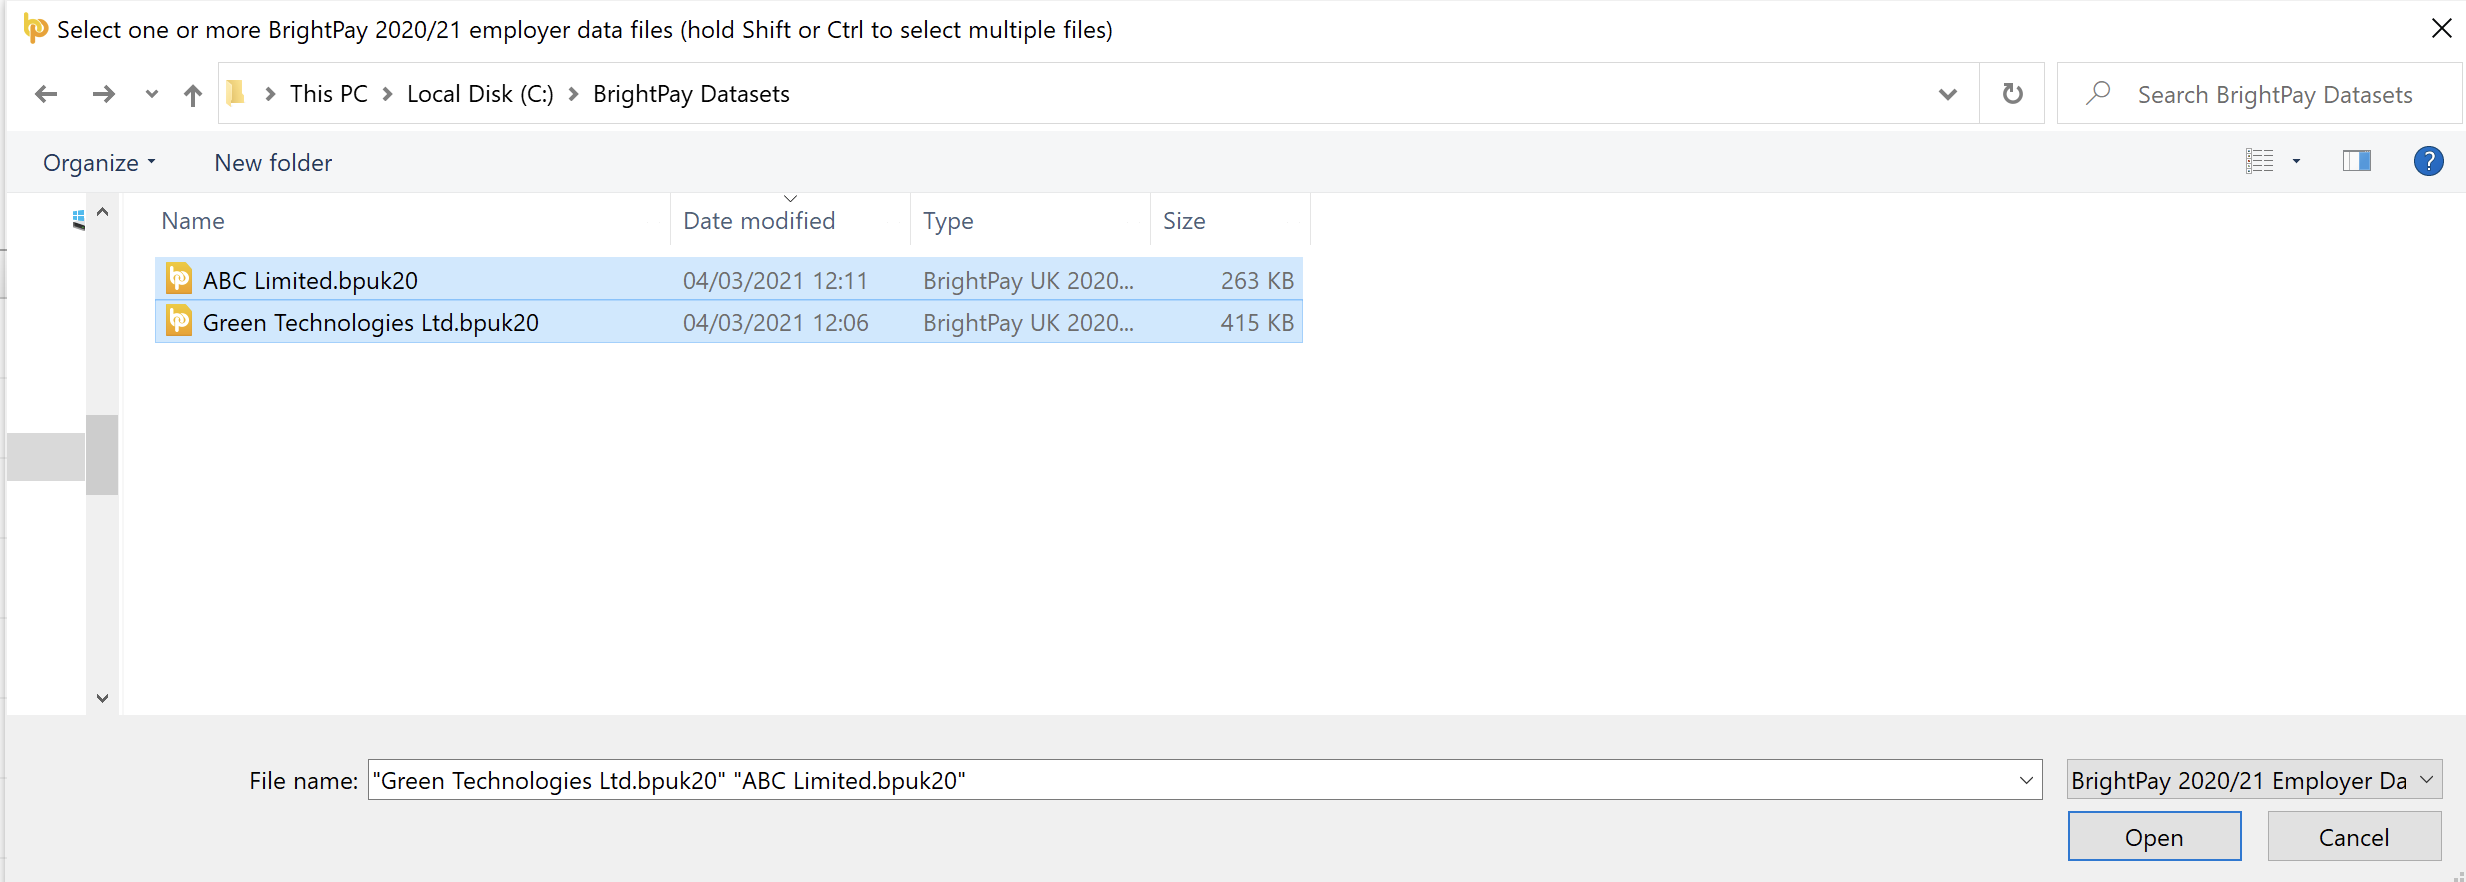
Task: Go forward in folder history
Action: coord(103,94)
